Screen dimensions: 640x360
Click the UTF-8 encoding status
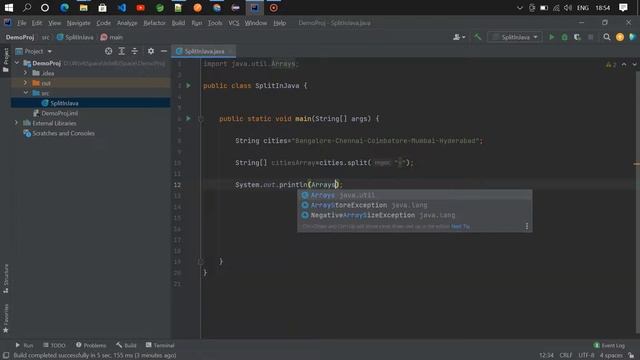(586, 355)
